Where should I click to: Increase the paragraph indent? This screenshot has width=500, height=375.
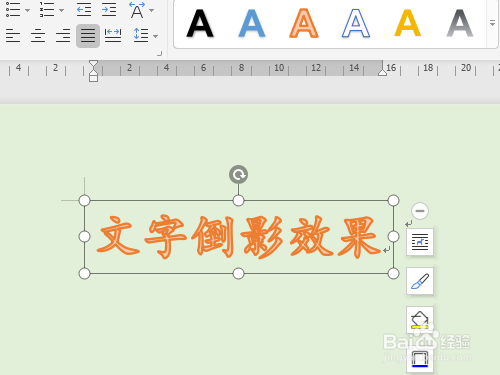[109, 10]
